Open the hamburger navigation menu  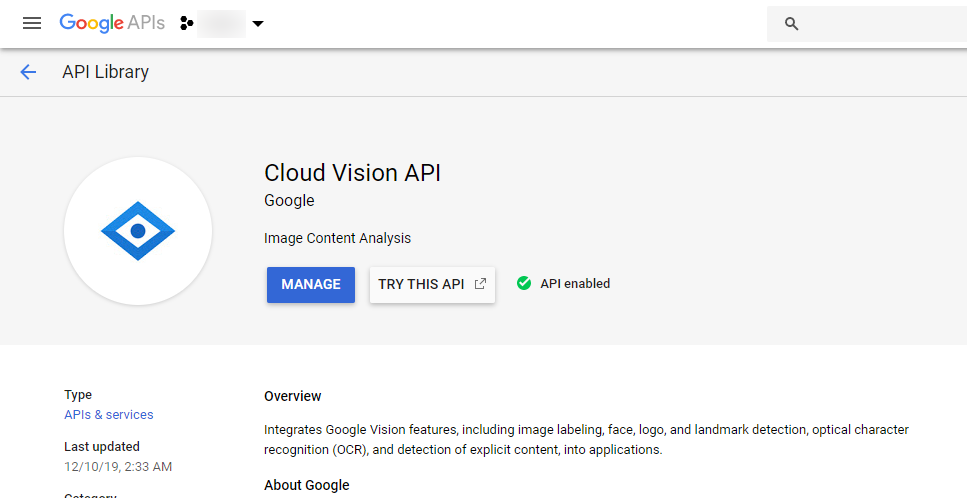32,23
